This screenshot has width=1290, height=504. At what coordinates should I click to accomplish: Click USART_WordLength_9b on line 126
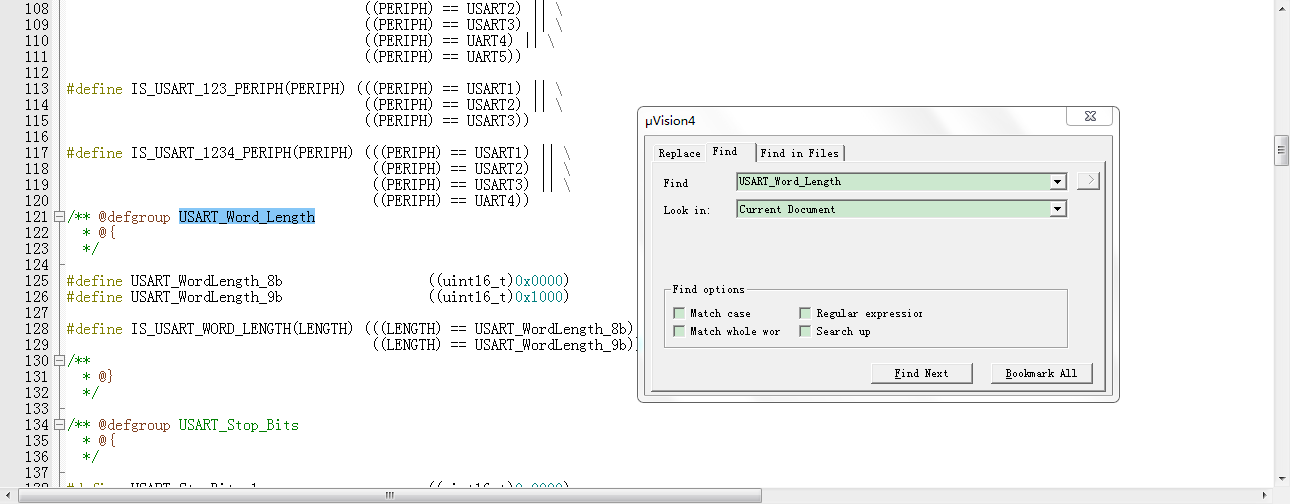coord(207,297)
